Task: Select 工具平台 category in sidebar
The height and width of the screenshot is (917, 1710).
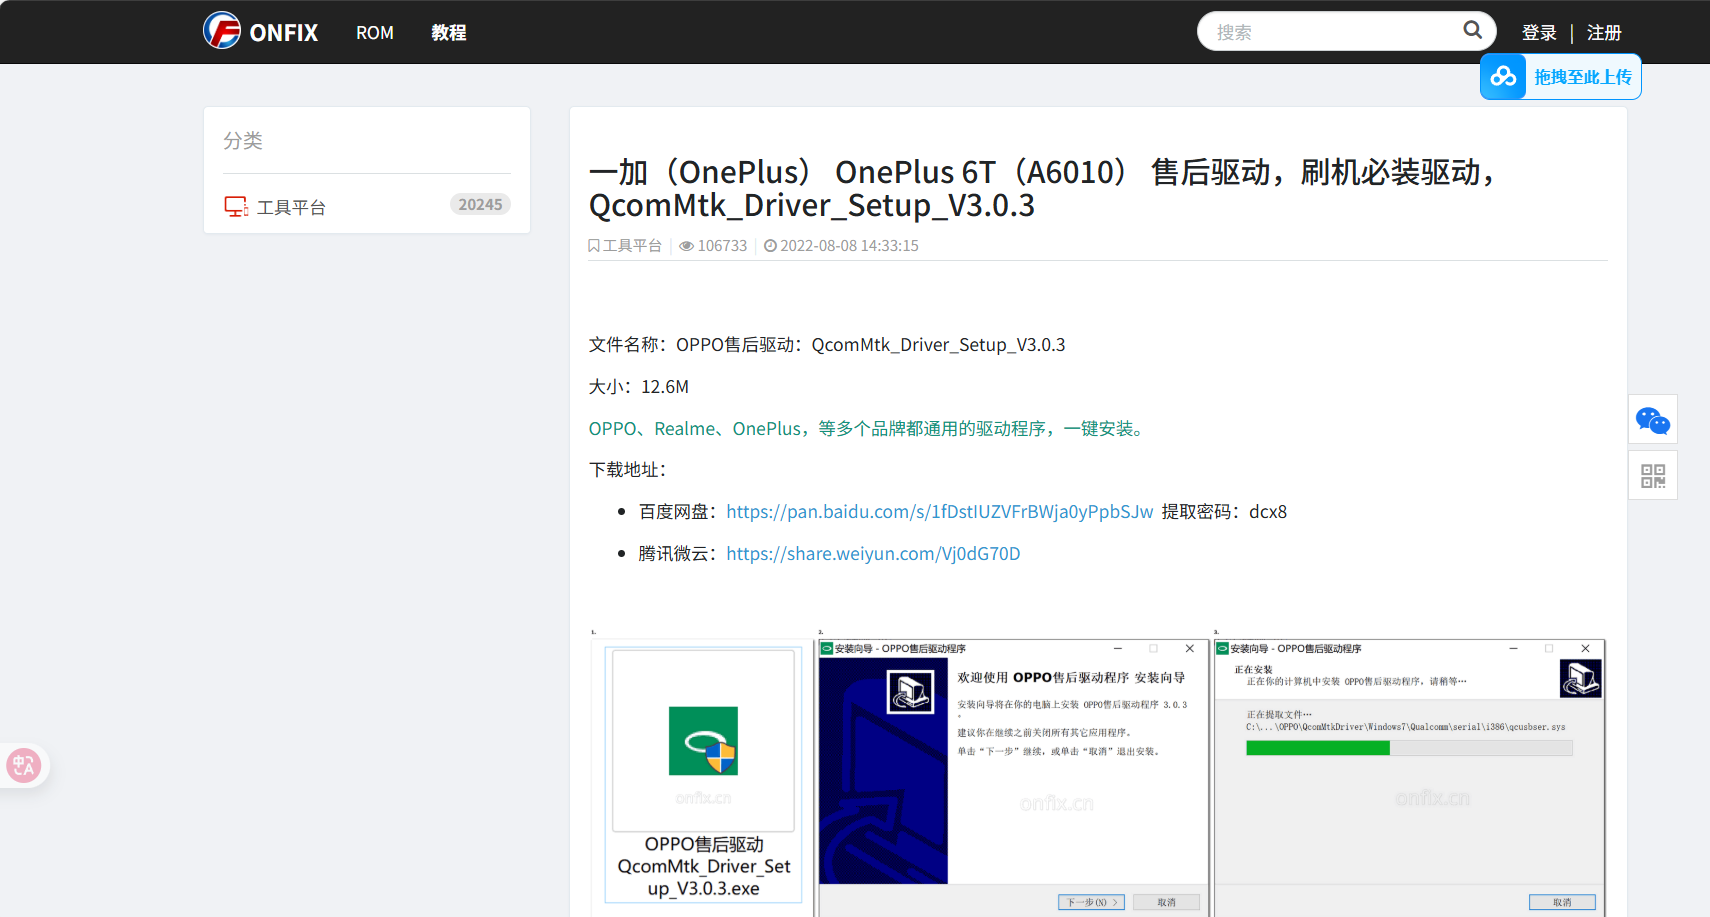Action: 291,207
